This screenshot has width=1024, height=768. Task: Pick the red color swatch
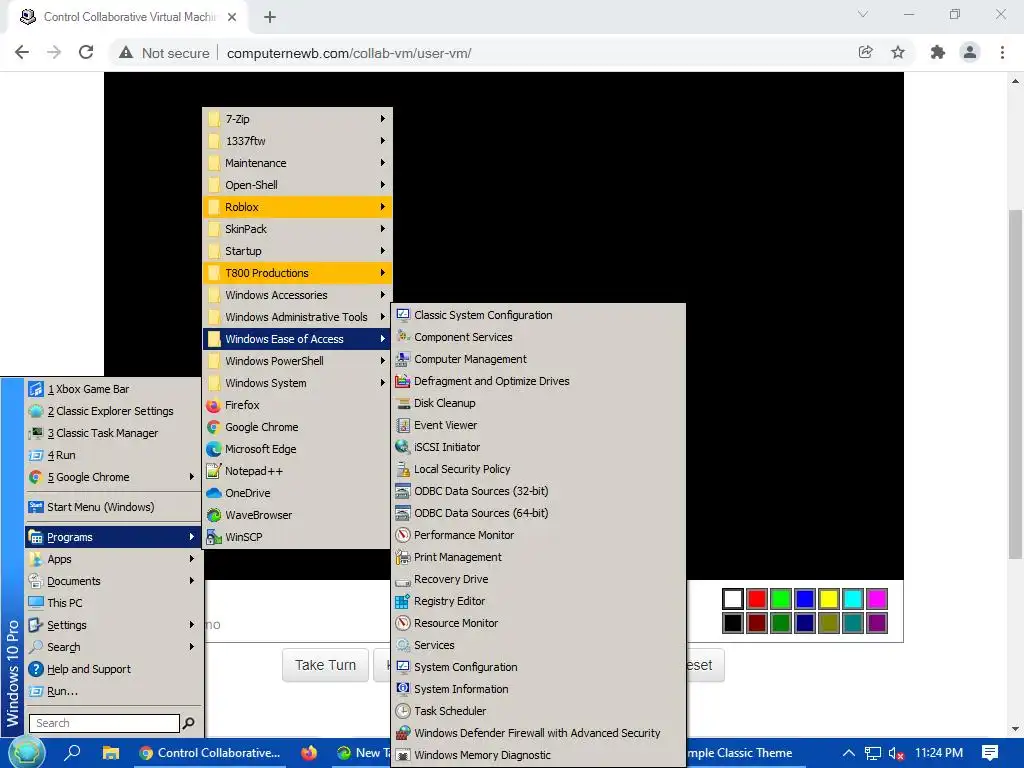757,599
